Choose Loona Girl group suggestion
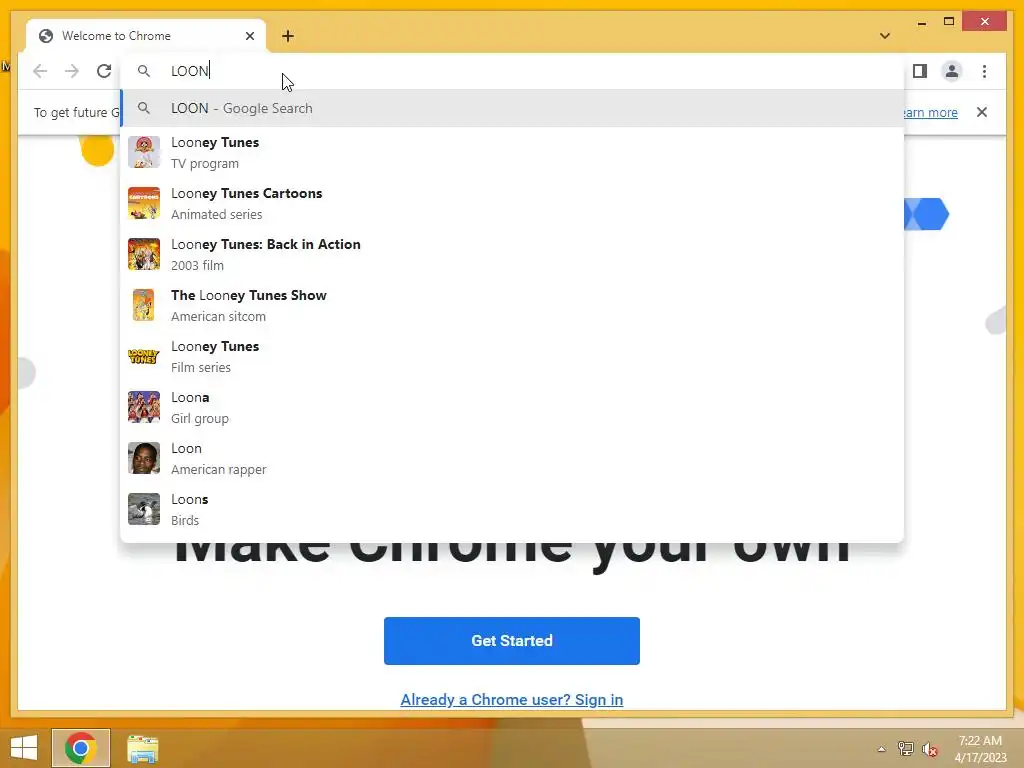Viewport: 1024px width, 768px height. [x=513, y=407]
